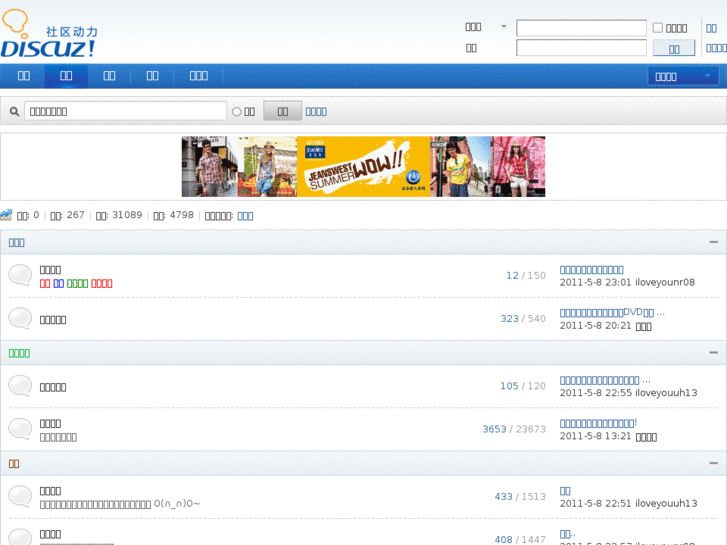The image size is (727, 545).
Task: Click the posts statistic 31089
Action: coord(127,215)
